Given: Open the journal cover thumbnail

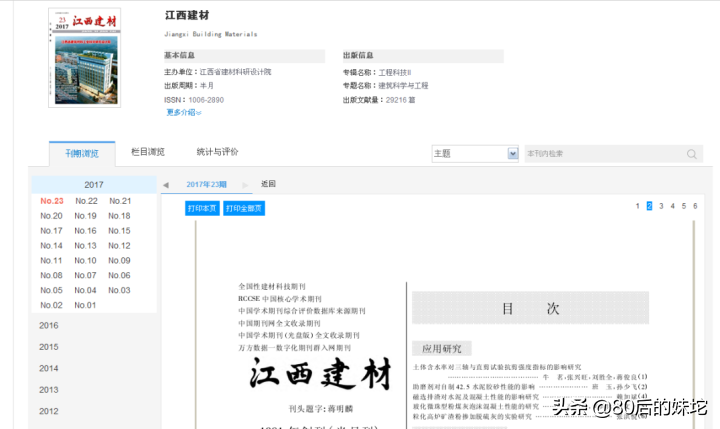Looking at the screenshot, I should [x=84, y=58].
